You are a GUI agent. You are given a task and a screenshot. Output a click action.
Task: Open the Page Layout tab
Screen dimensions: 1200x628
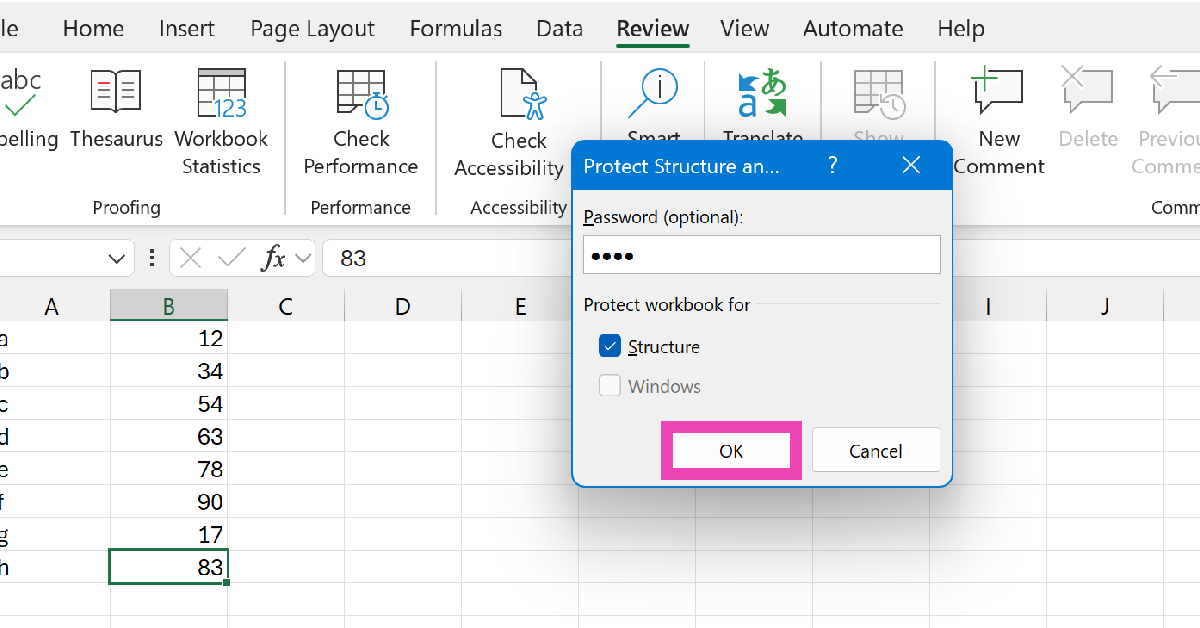click(x=313, y=28)
